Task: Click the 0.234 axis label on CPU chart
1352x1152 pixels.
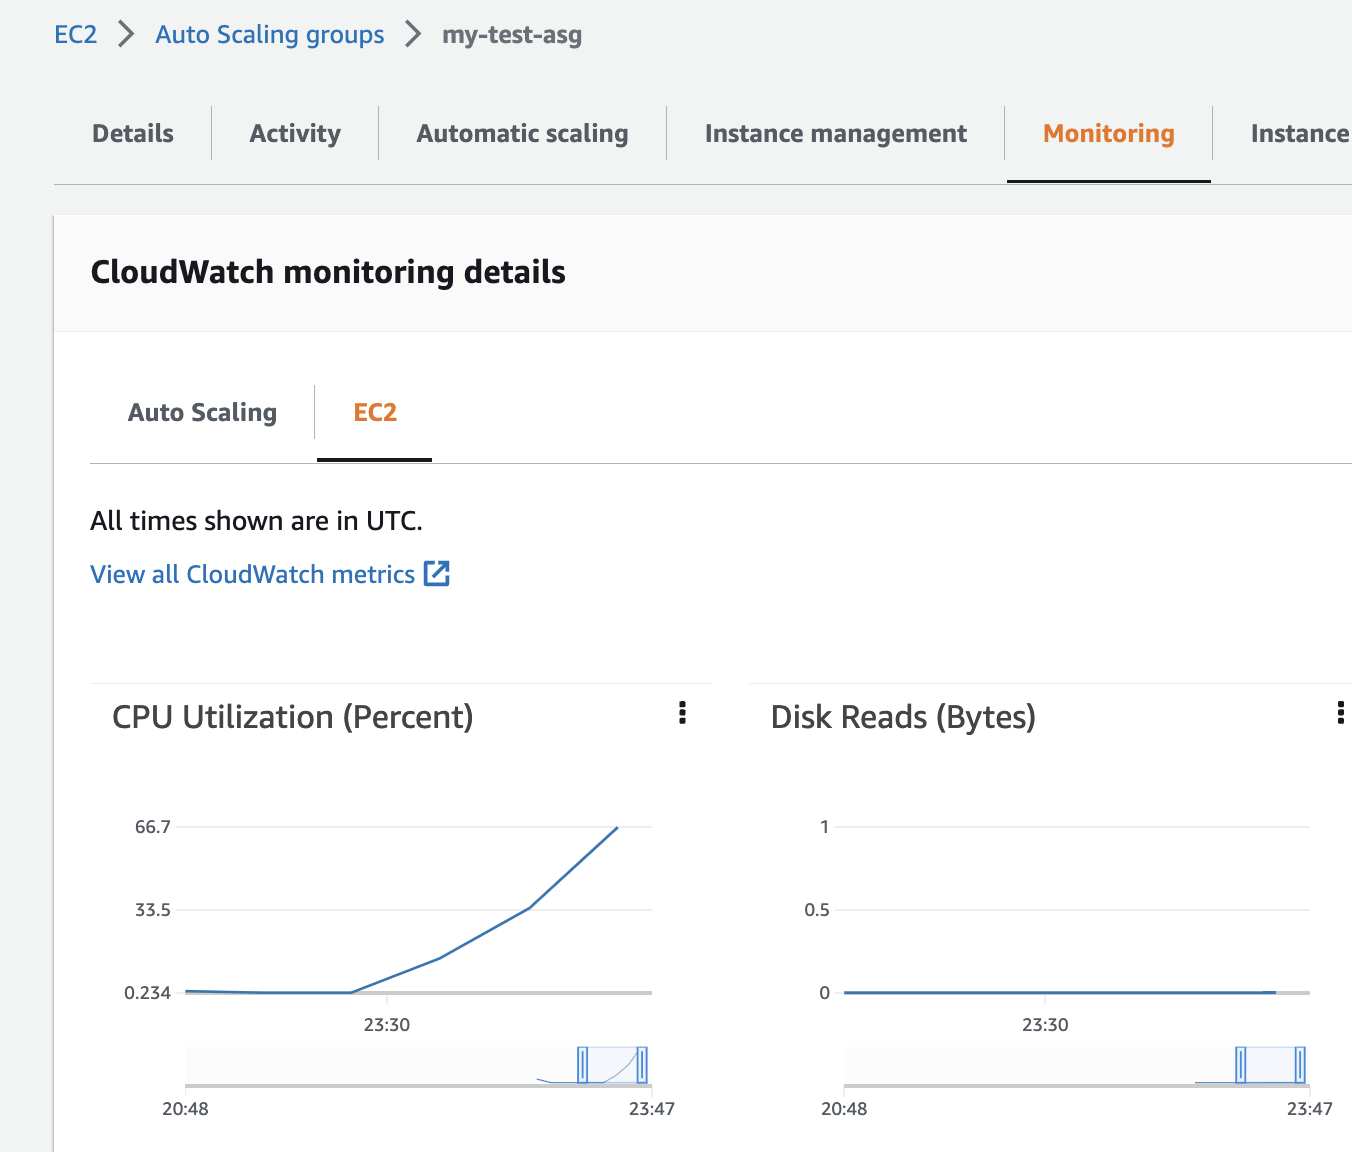Action: pyautogui.click(x=148, y=993)
